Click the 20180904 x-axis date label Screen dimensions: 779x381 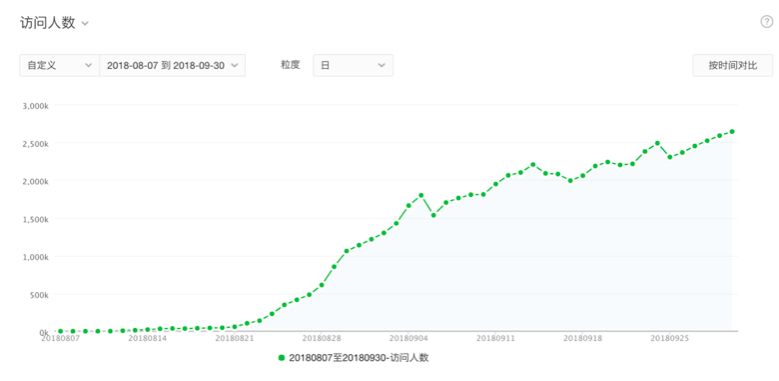[x=408, y=338]
